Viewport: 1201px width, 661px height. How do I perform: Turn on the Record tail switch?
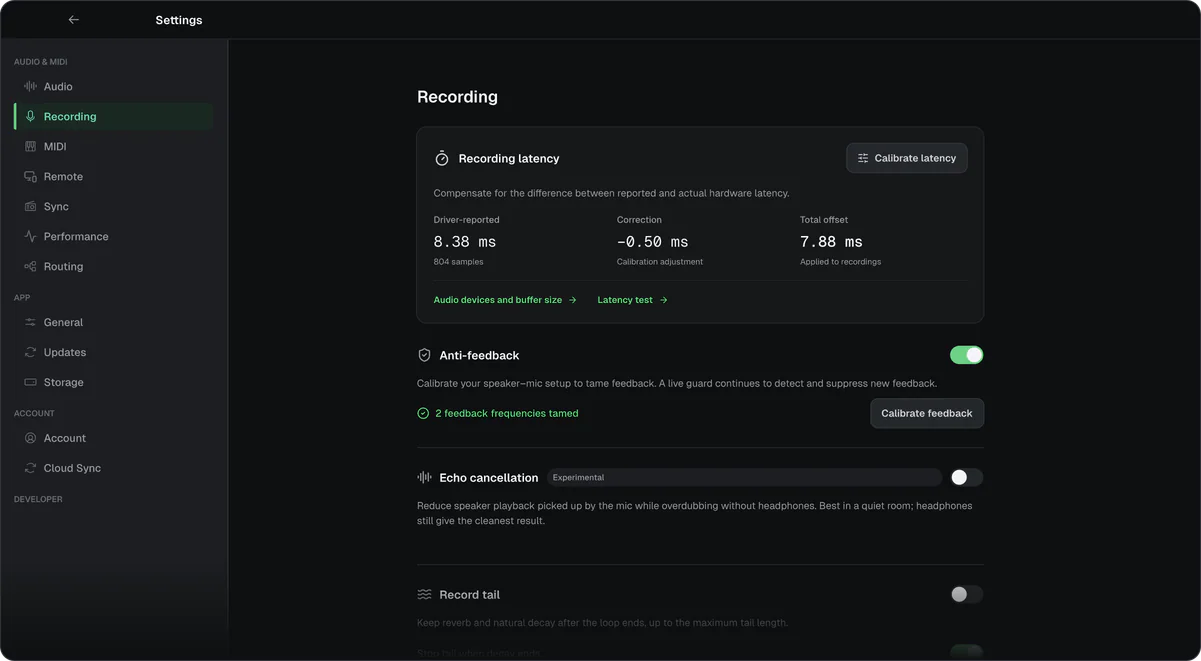[x=966, y=595]
